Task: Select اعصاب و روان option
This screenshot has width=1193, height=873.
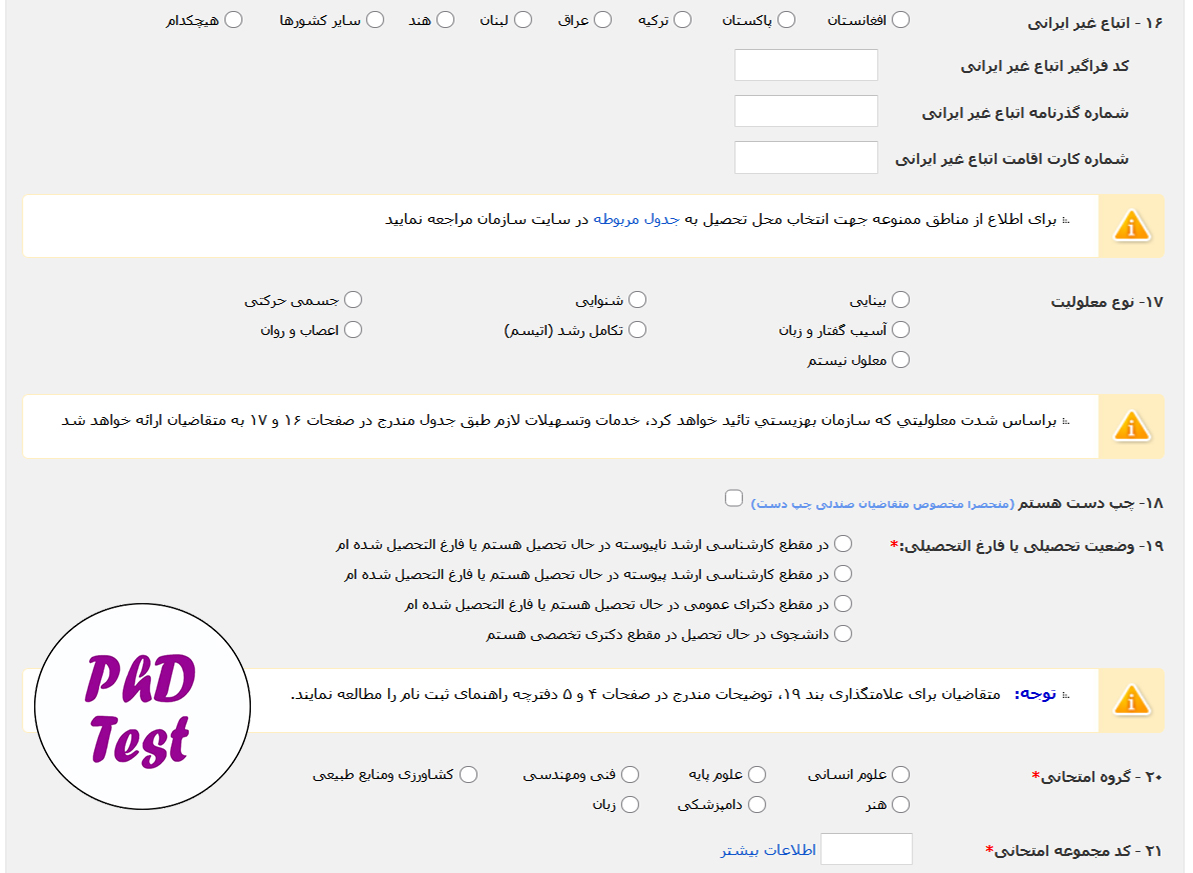Action: coord(353,330)
